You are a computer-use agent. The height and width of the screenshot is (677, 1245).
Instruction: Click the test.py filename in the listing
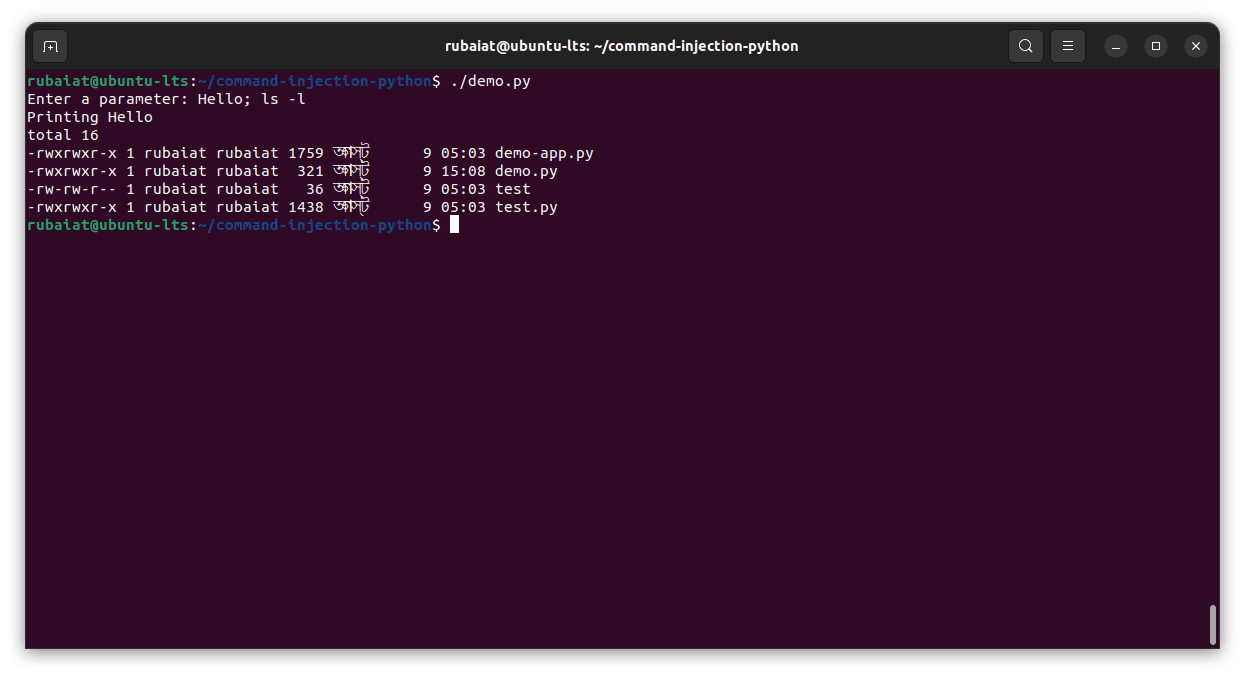(x=526, y=207)
